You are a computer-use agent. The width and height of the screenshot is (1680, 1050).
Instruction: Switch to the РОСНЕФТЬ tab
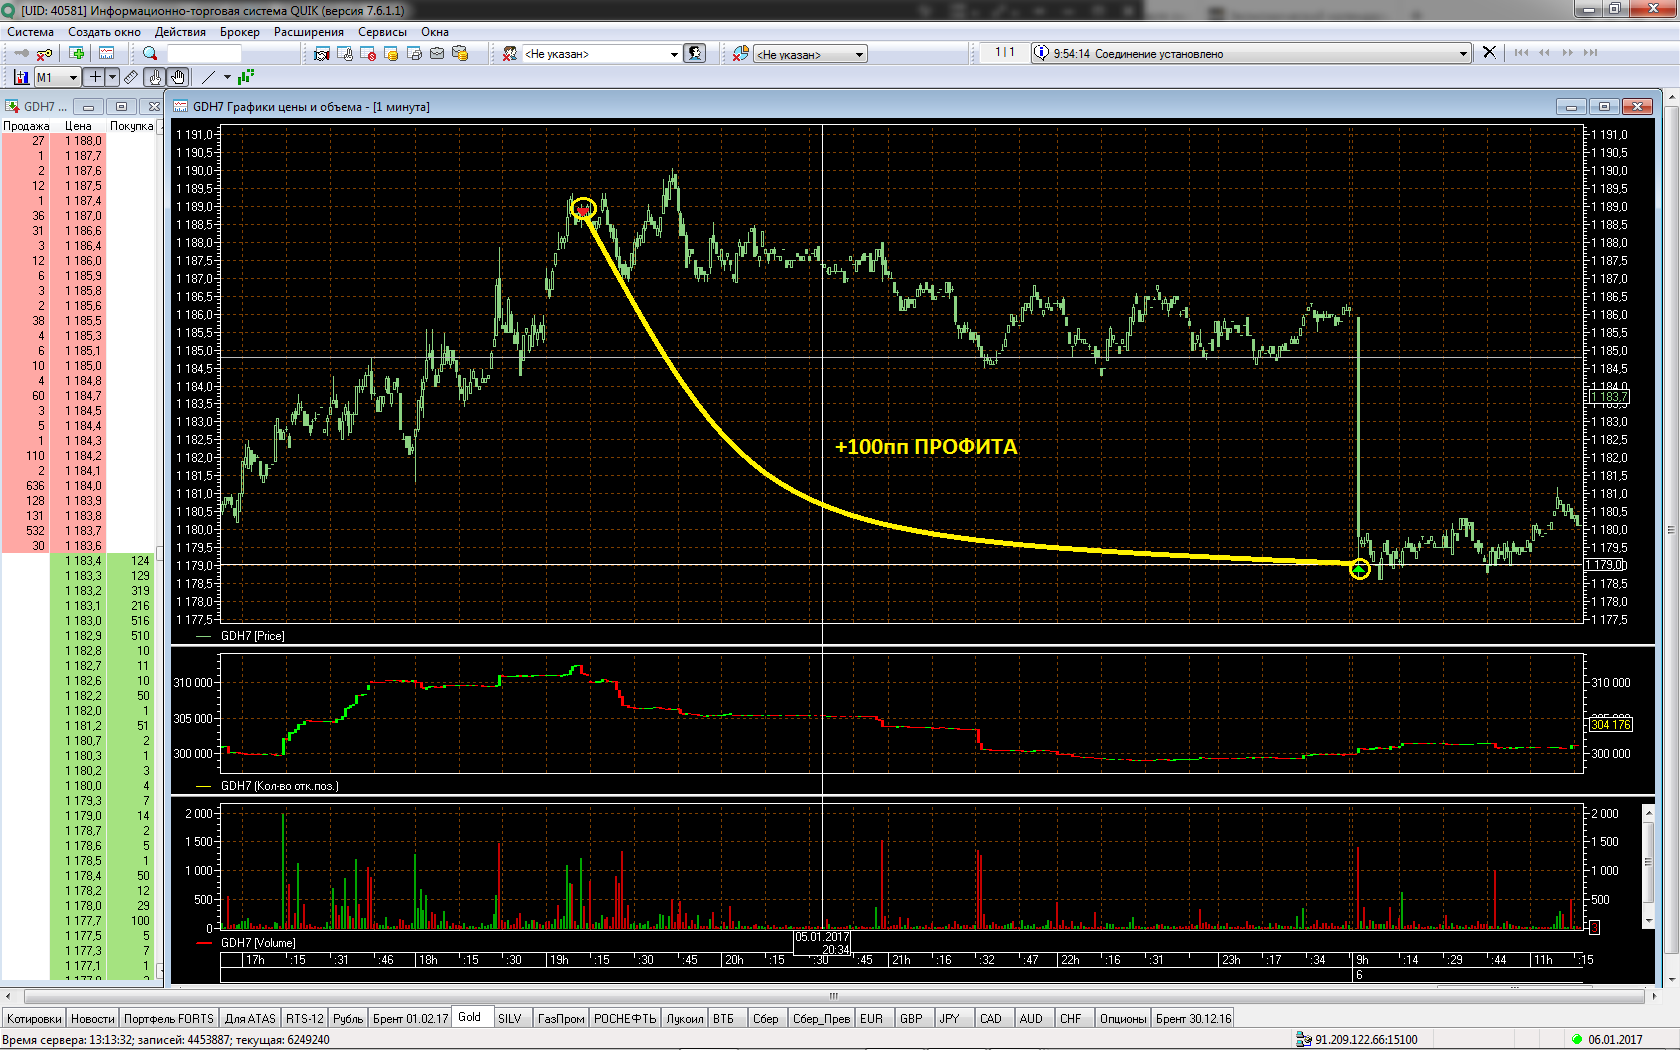tap(625, 1018)
